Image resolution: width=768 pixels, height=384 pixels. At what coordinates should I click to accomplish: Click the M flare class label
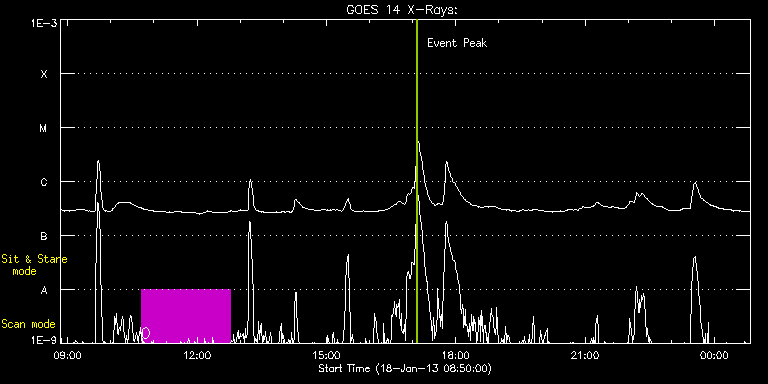pos(44,128)
